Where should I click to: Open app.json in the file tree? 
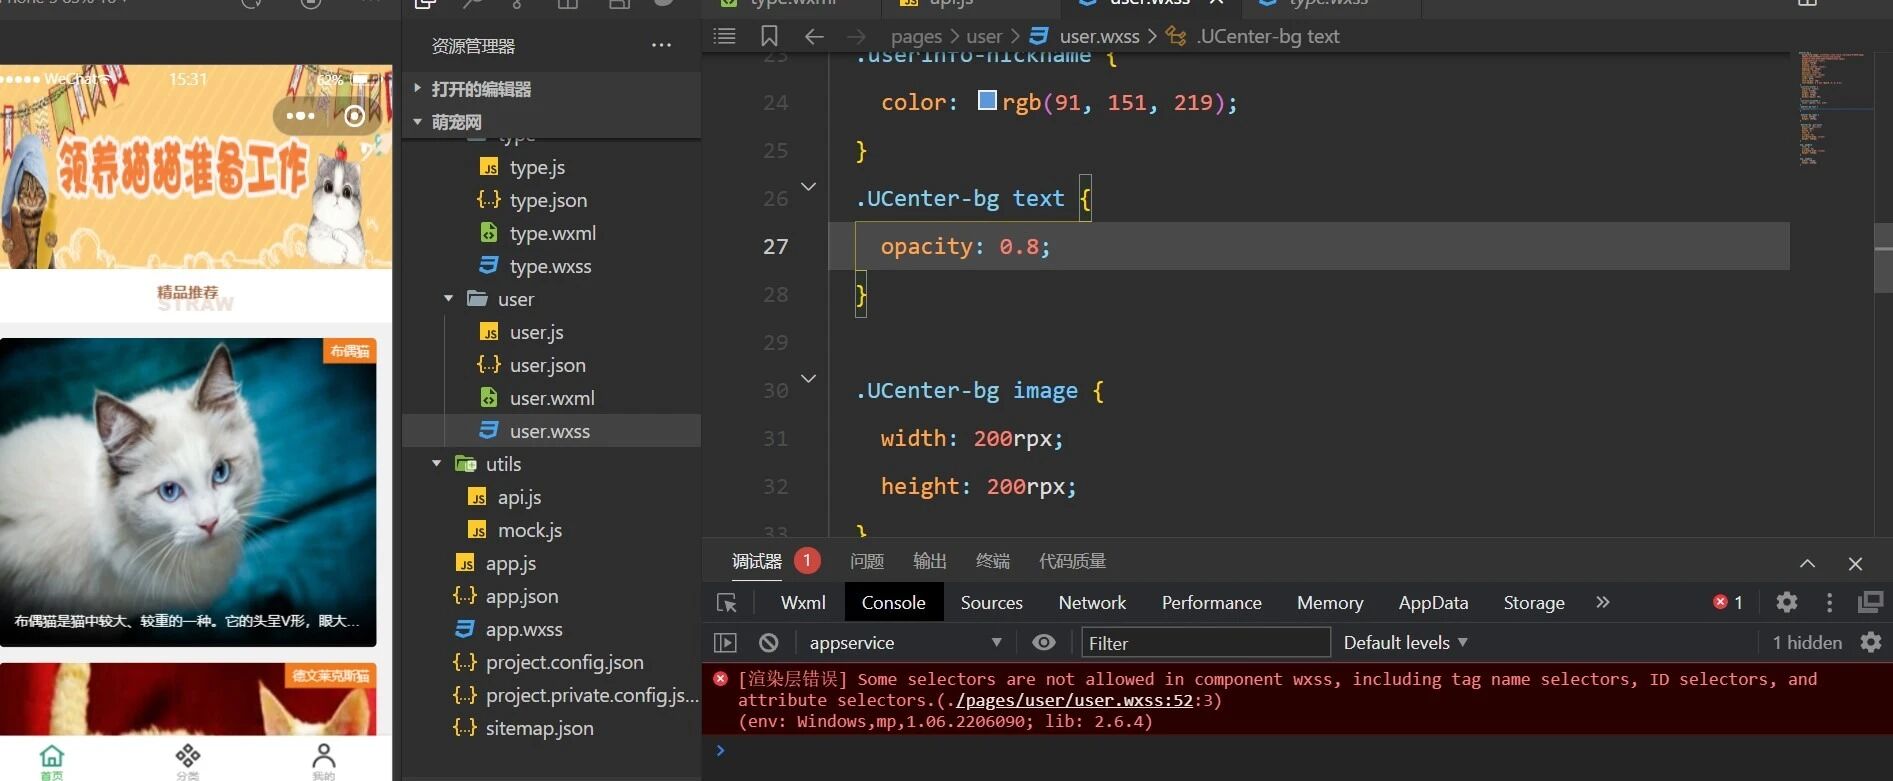522,596
